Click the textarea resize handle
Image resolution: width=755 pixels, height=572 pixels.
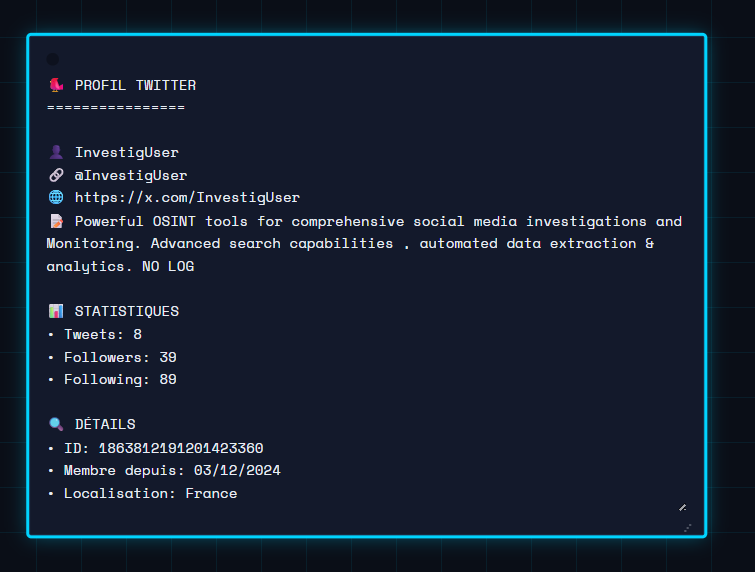[x=688, y=527]
